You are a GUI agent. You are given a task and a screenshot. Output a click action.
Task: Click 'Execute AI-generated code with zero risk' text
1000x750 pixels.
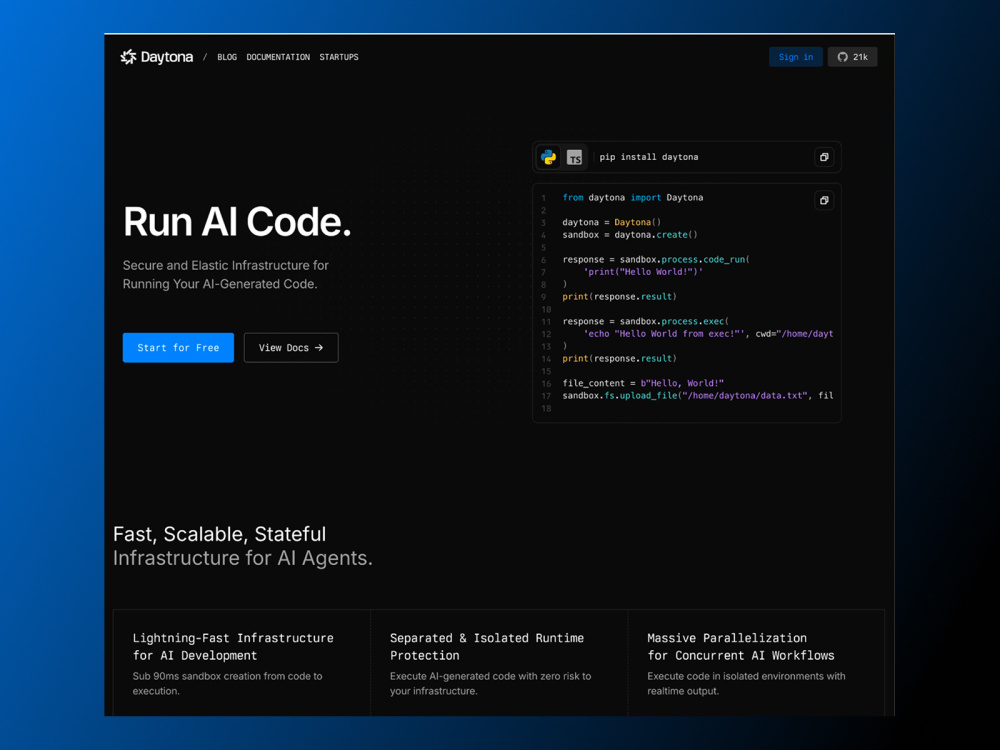tap(490, 684)
